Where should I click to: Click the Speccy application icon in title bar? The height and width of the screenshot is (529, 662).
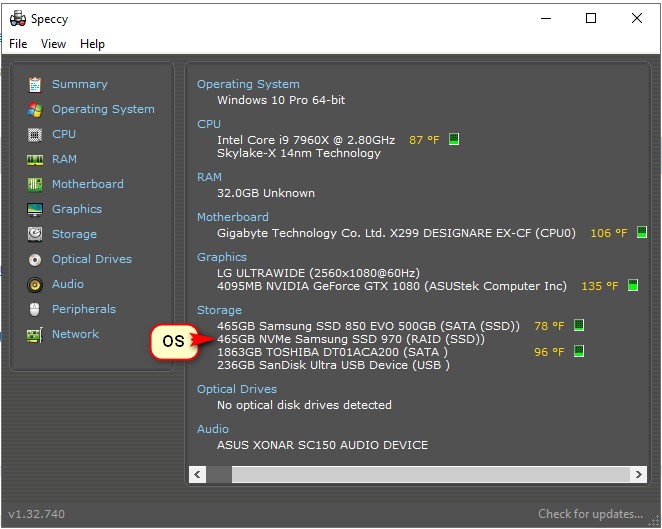click(x=18, y=19)
